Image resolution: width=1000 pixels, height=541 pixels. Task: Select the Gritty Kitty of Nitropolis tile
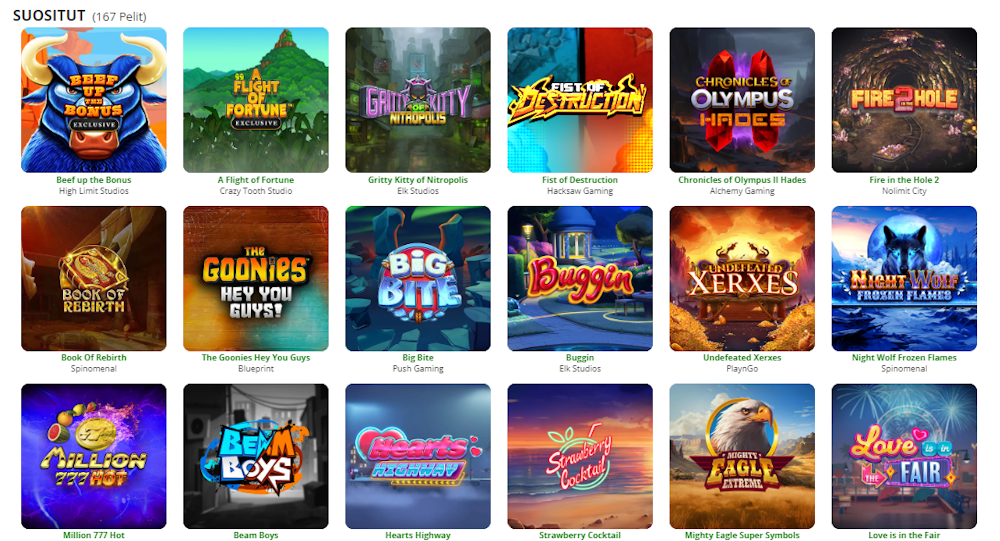tap(418, 100)
